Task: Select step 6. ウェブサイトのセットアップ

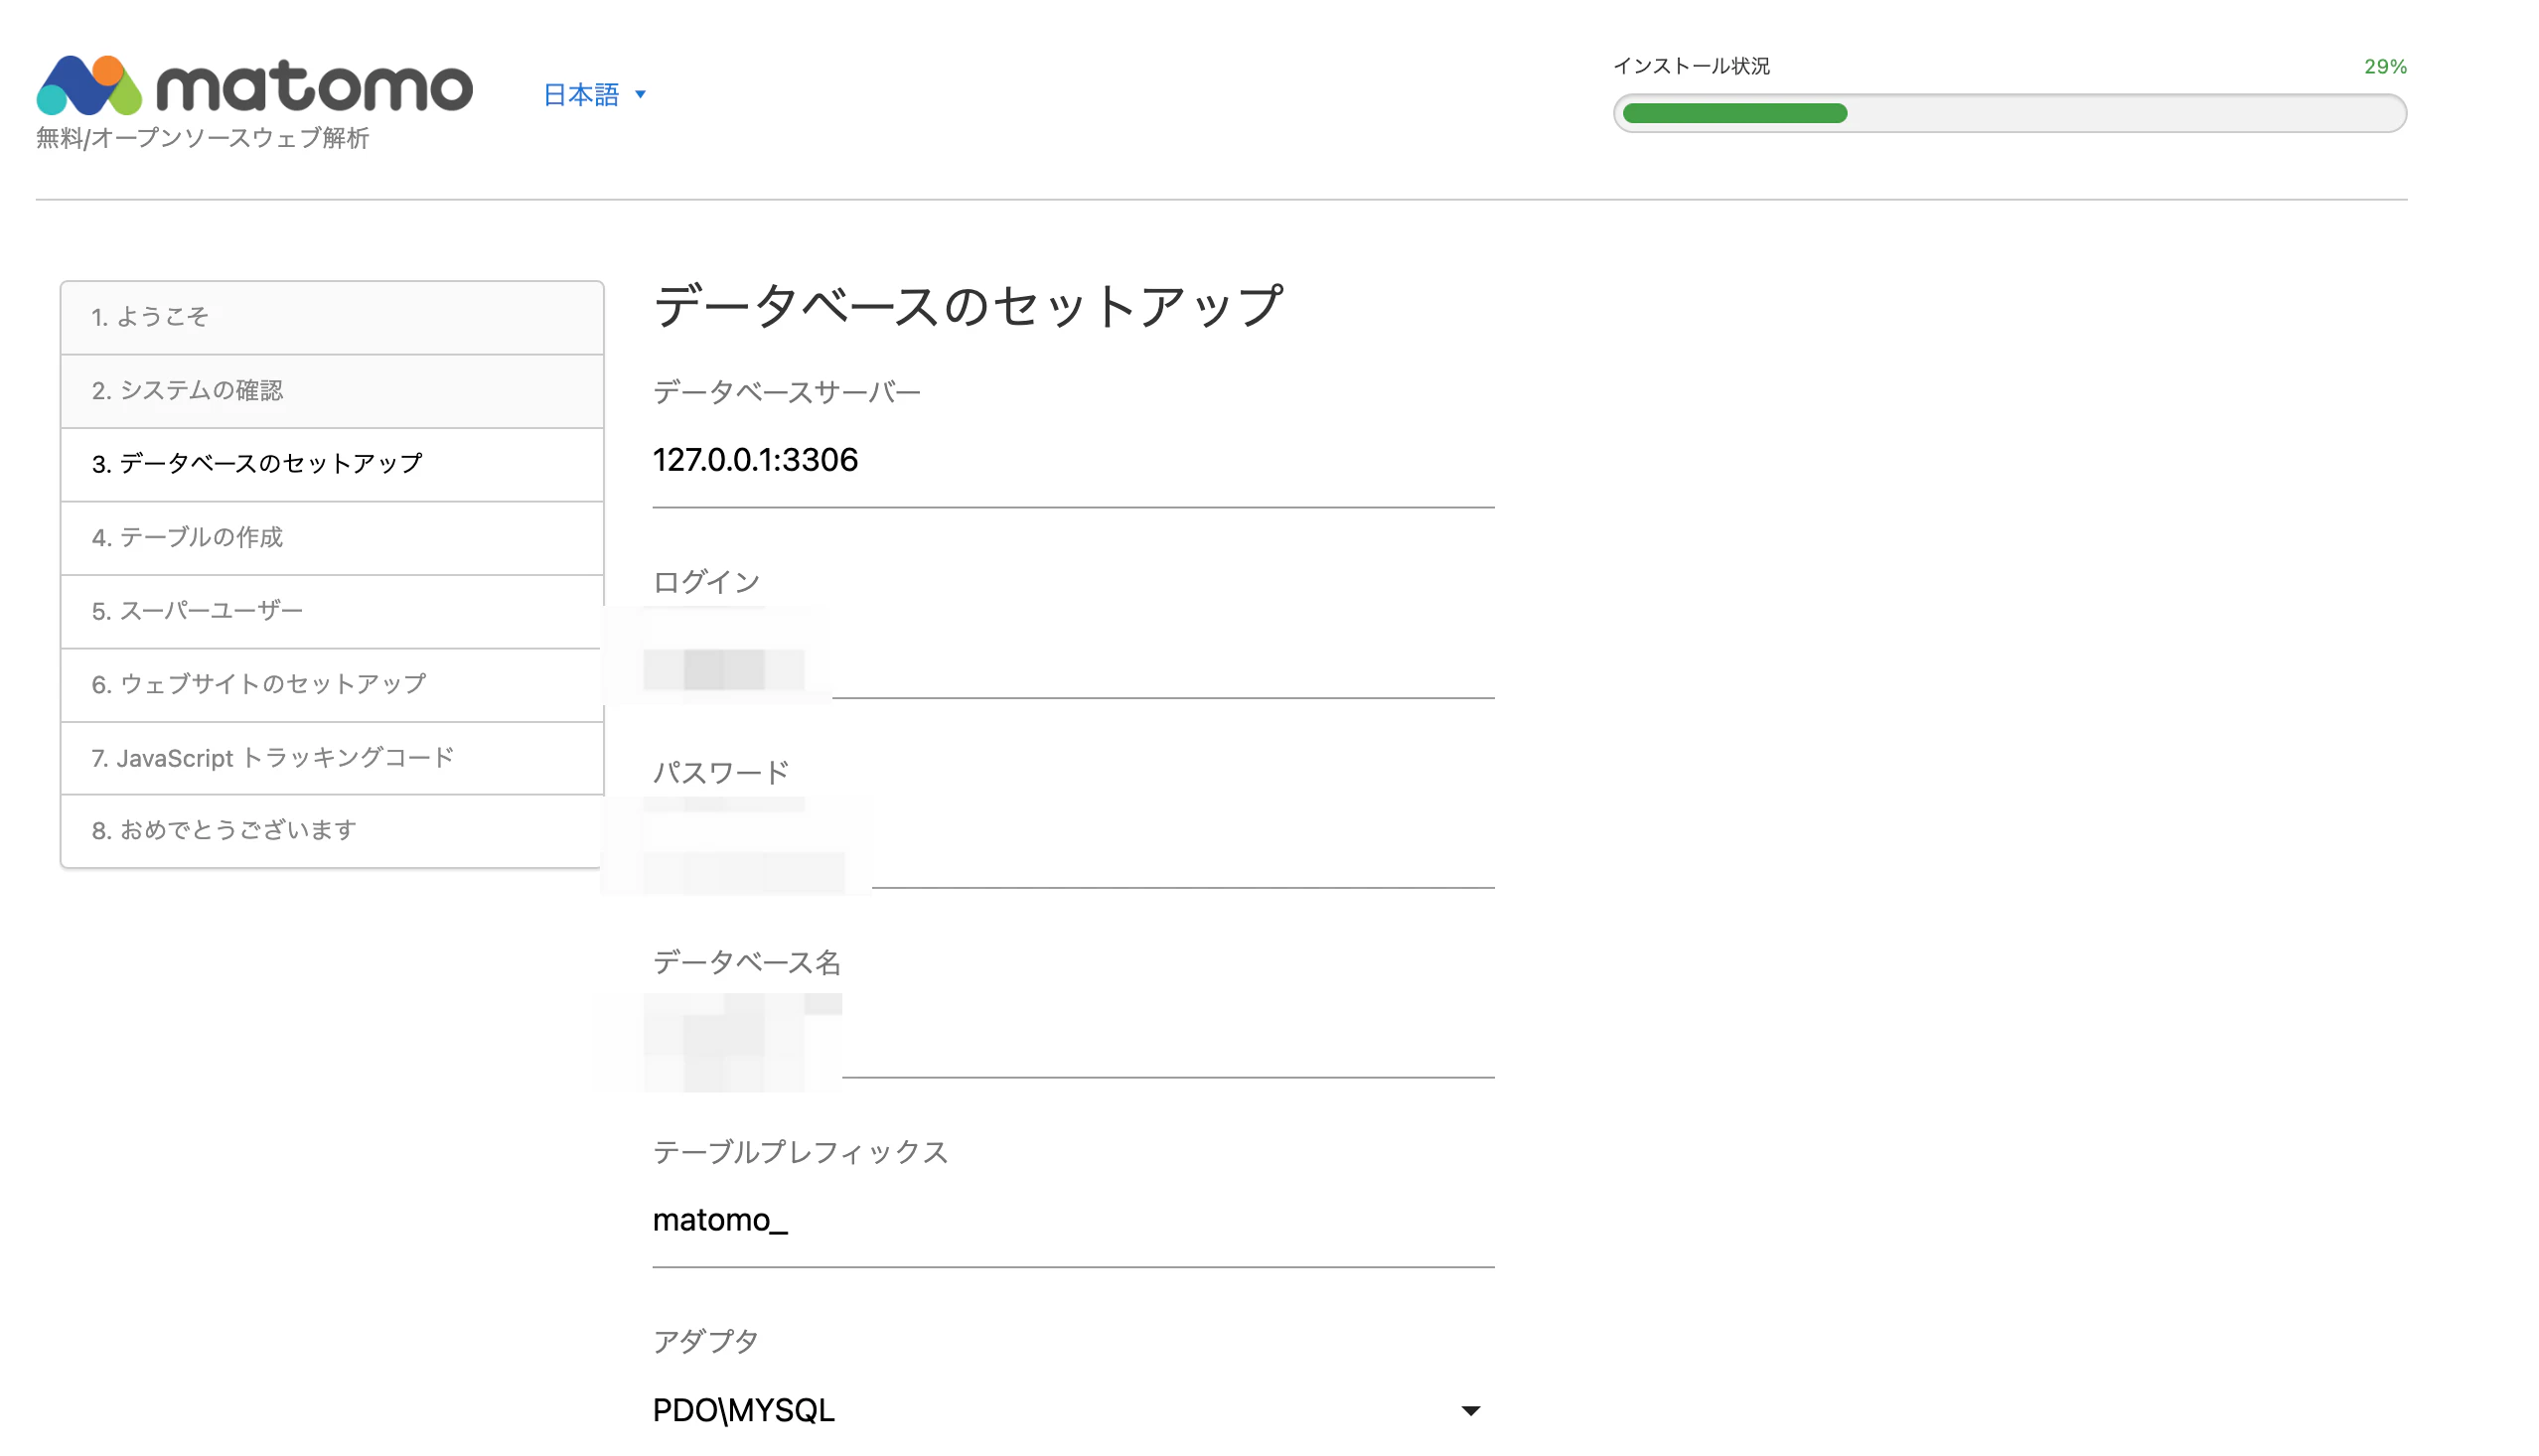Action: (x=332, y=685)
